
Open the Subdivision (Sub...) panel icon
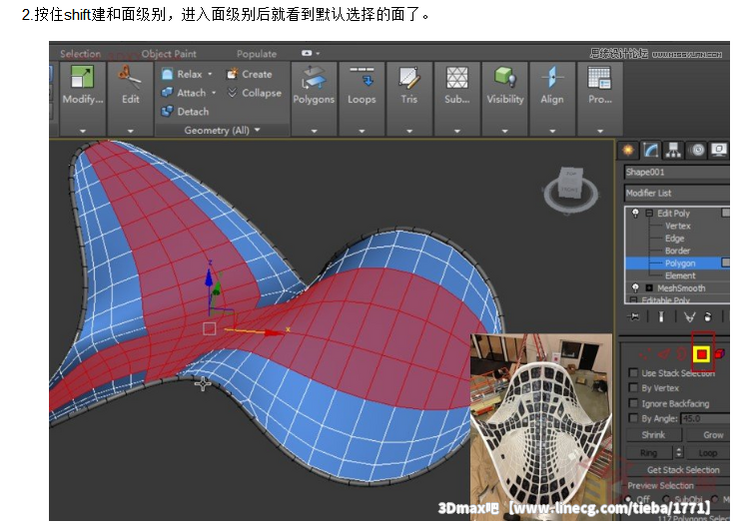457,77
